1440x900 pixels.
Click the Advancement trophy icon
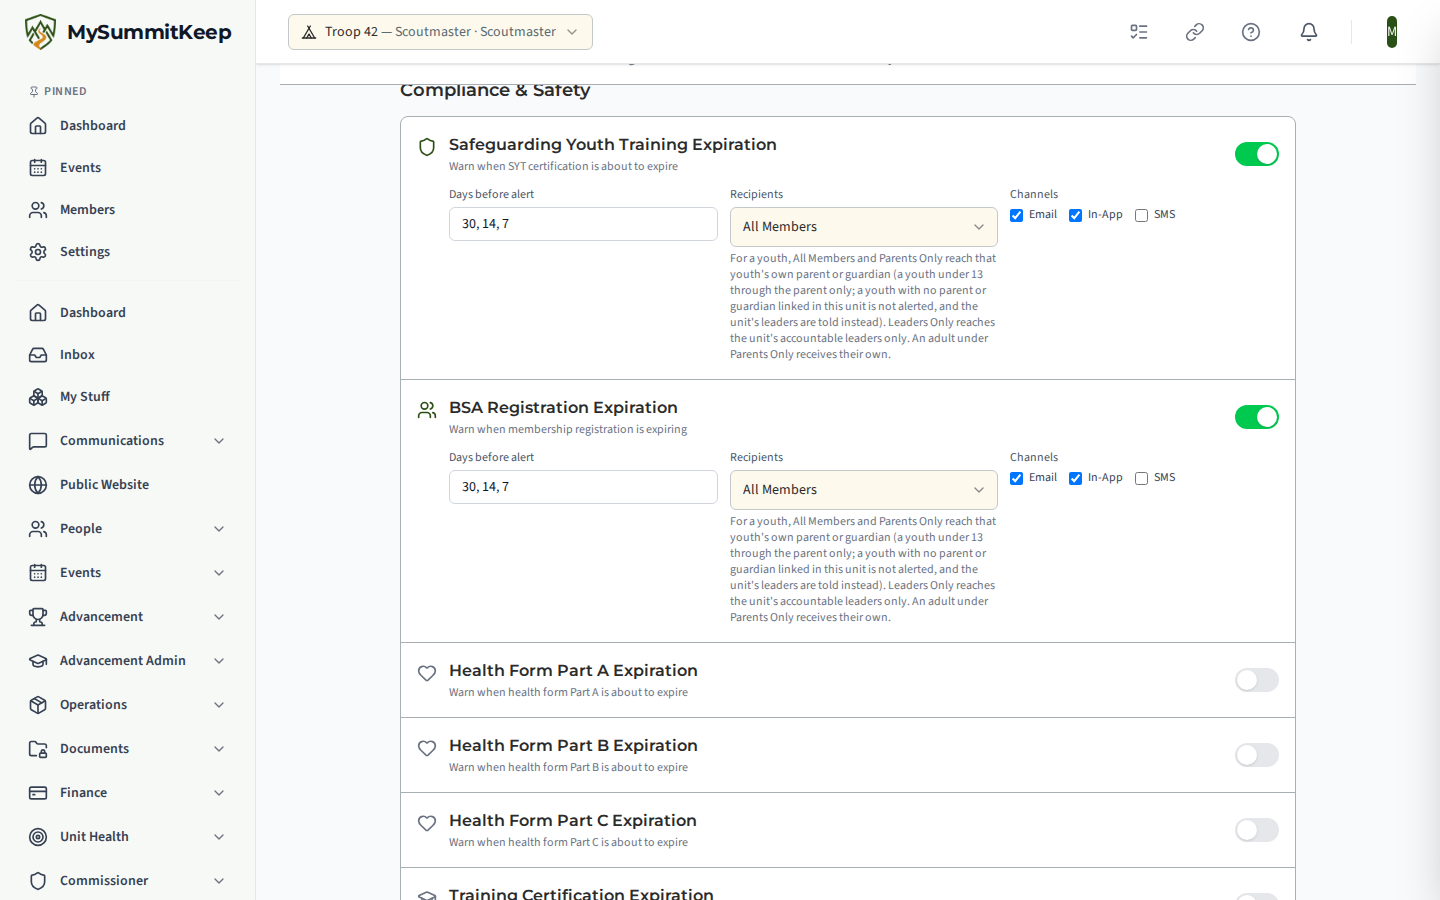[x=38, y=617]
